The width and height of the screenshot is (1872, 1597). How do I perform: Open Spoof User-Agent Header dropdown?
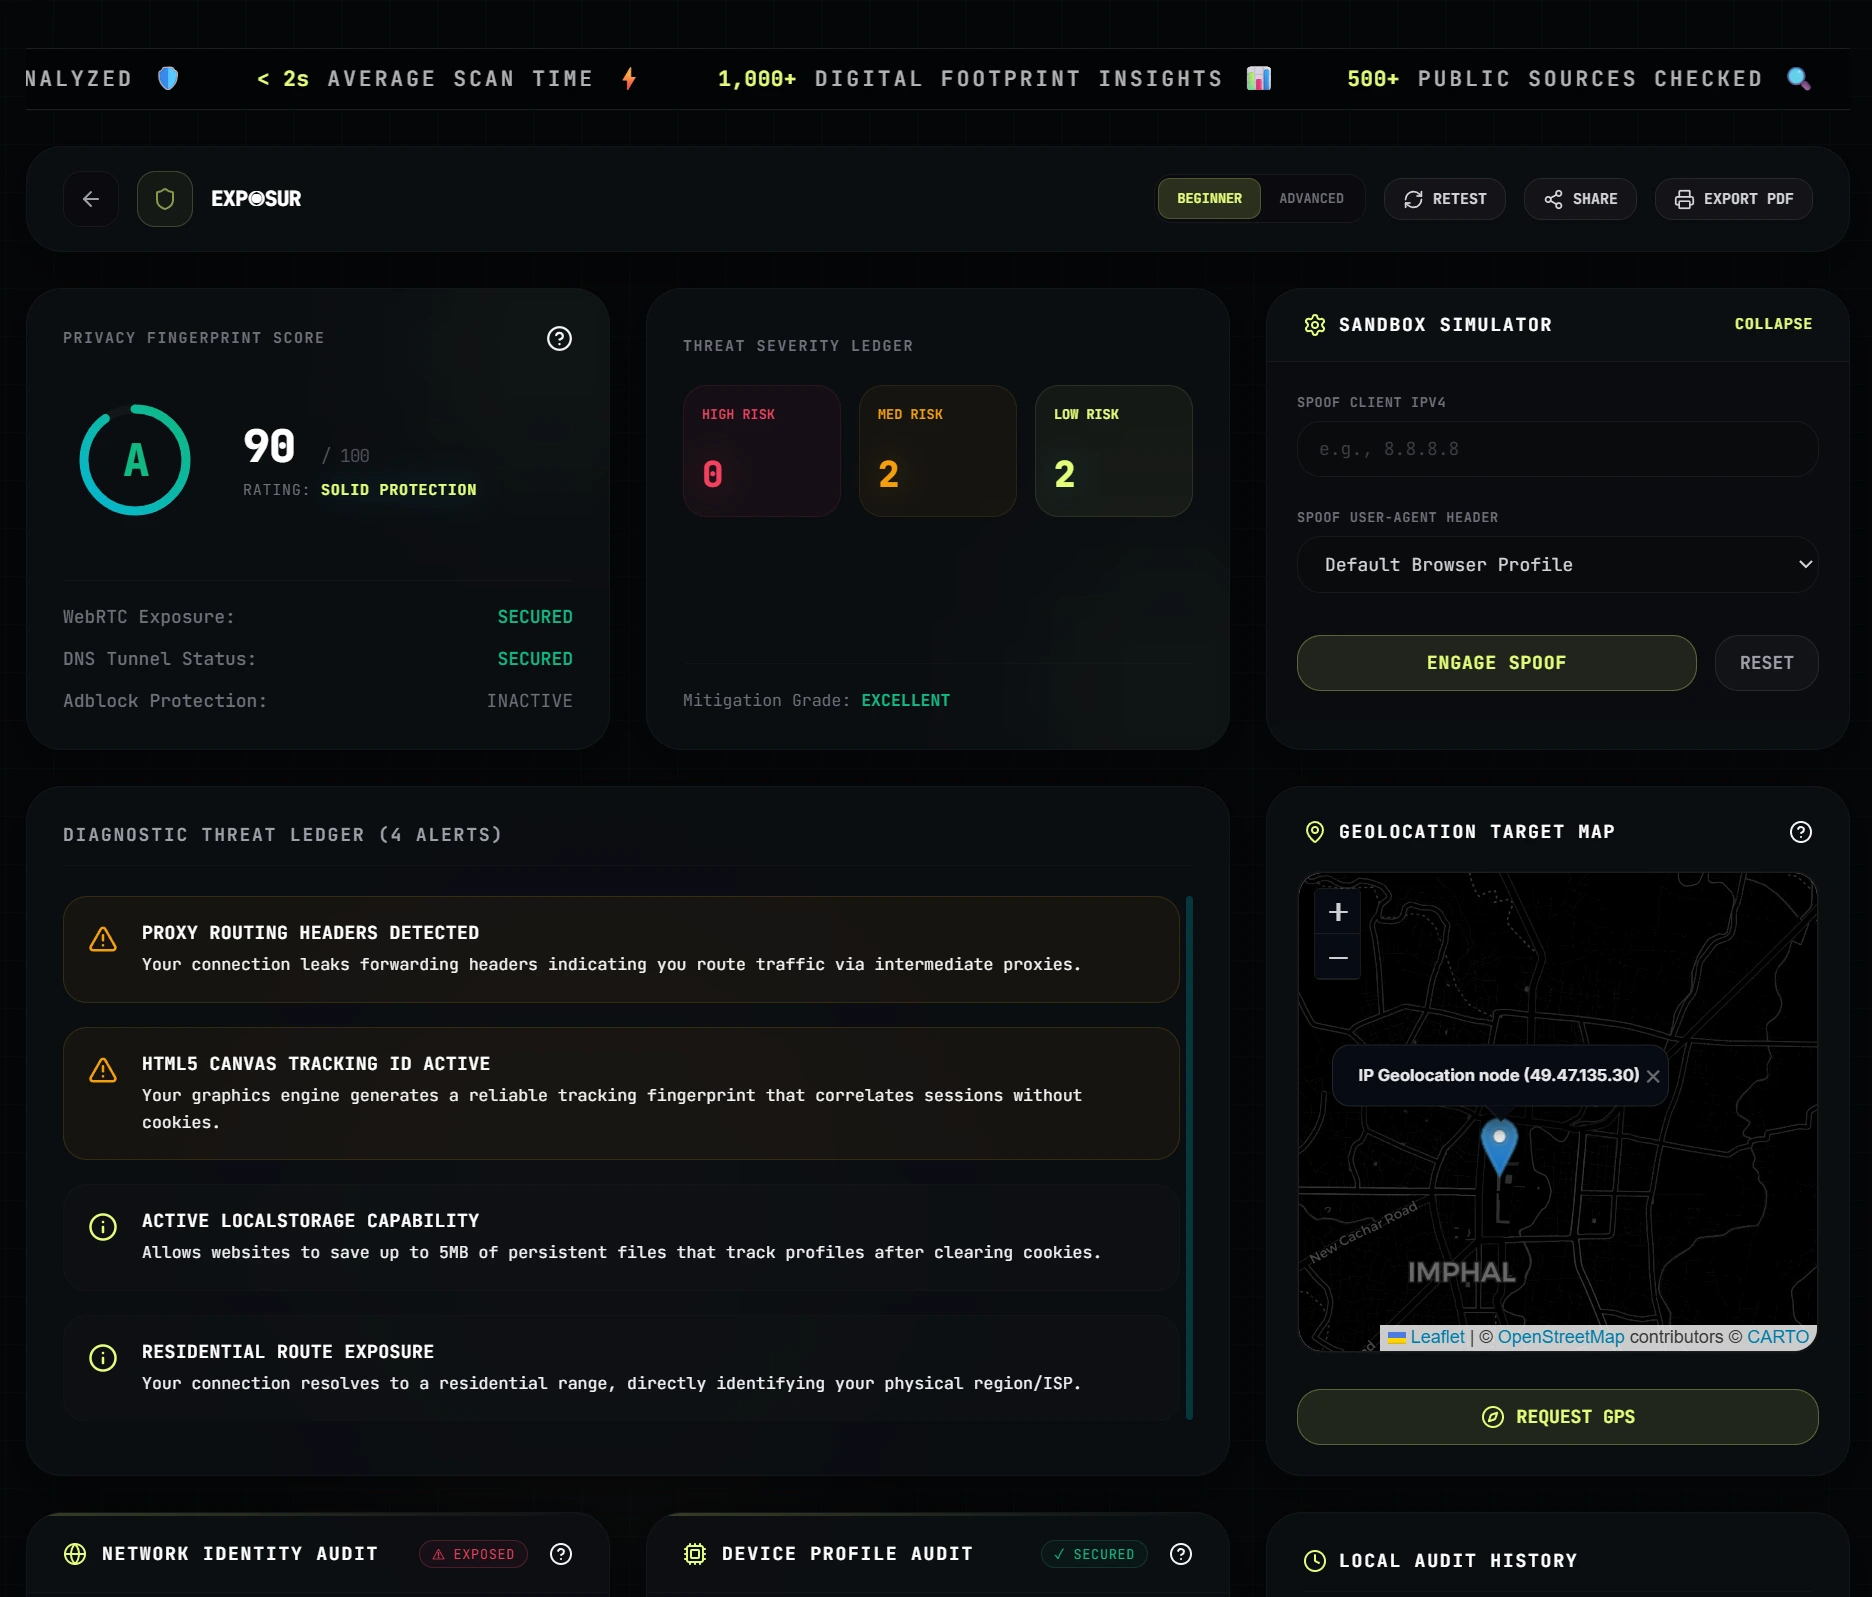pos(1557,565)
